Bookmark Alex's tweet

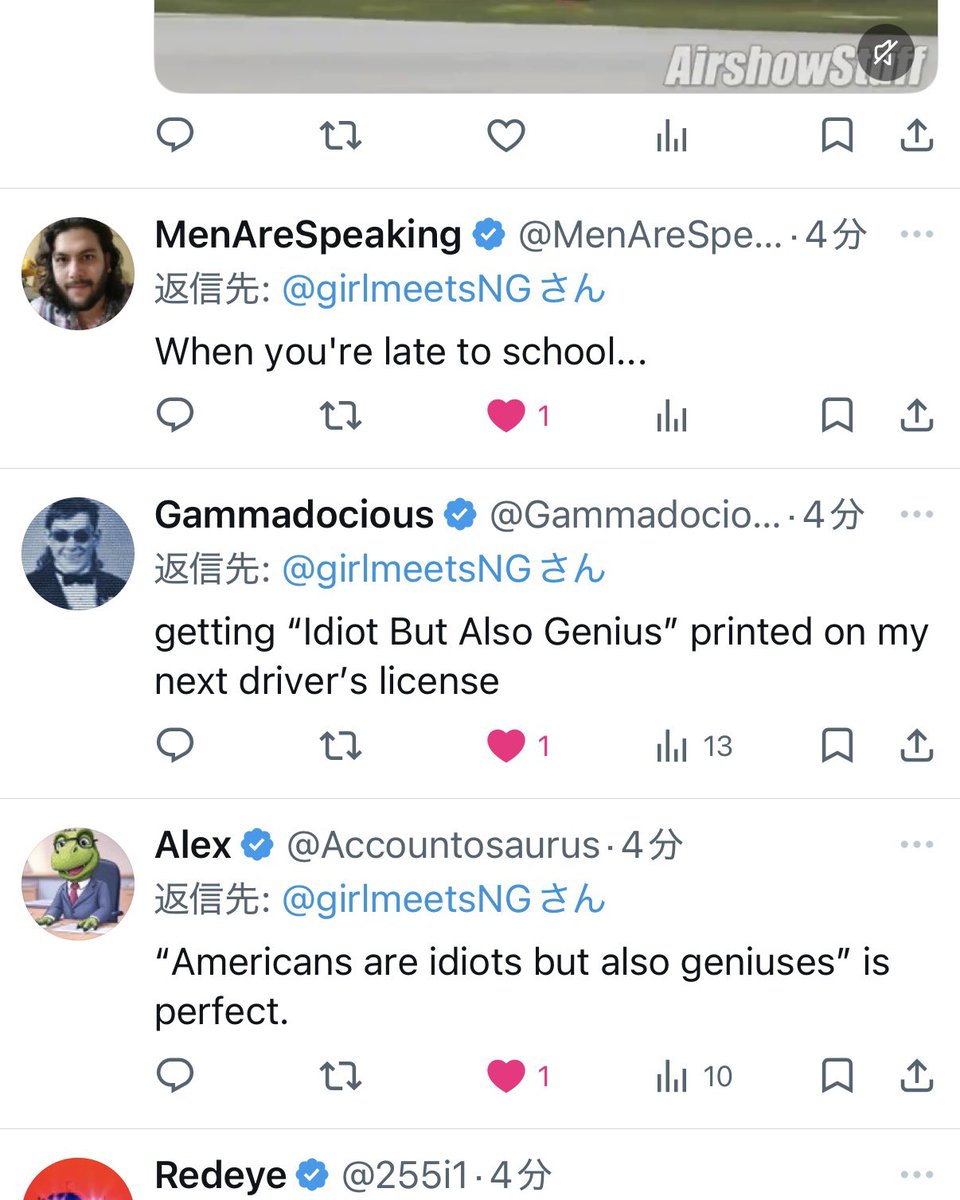(x=836, y=1076)
